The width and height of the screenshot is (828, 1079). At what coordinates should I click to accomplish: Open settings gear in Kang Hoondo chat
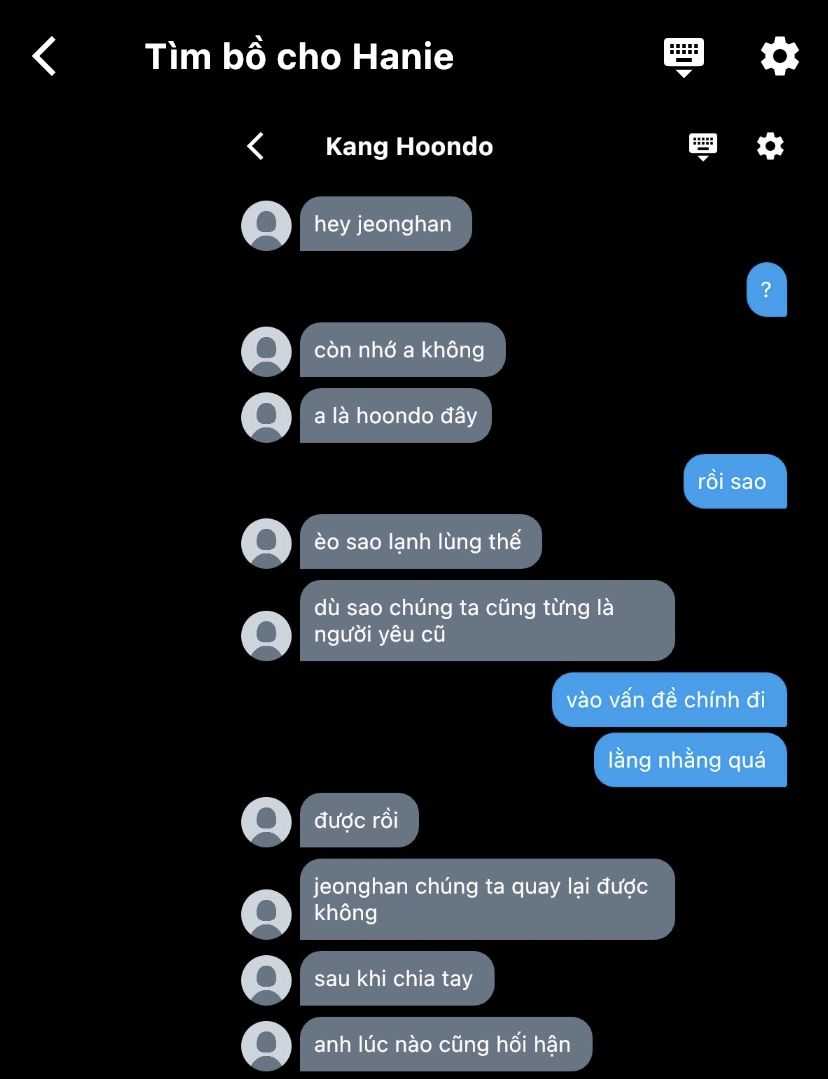pos(770,146)
